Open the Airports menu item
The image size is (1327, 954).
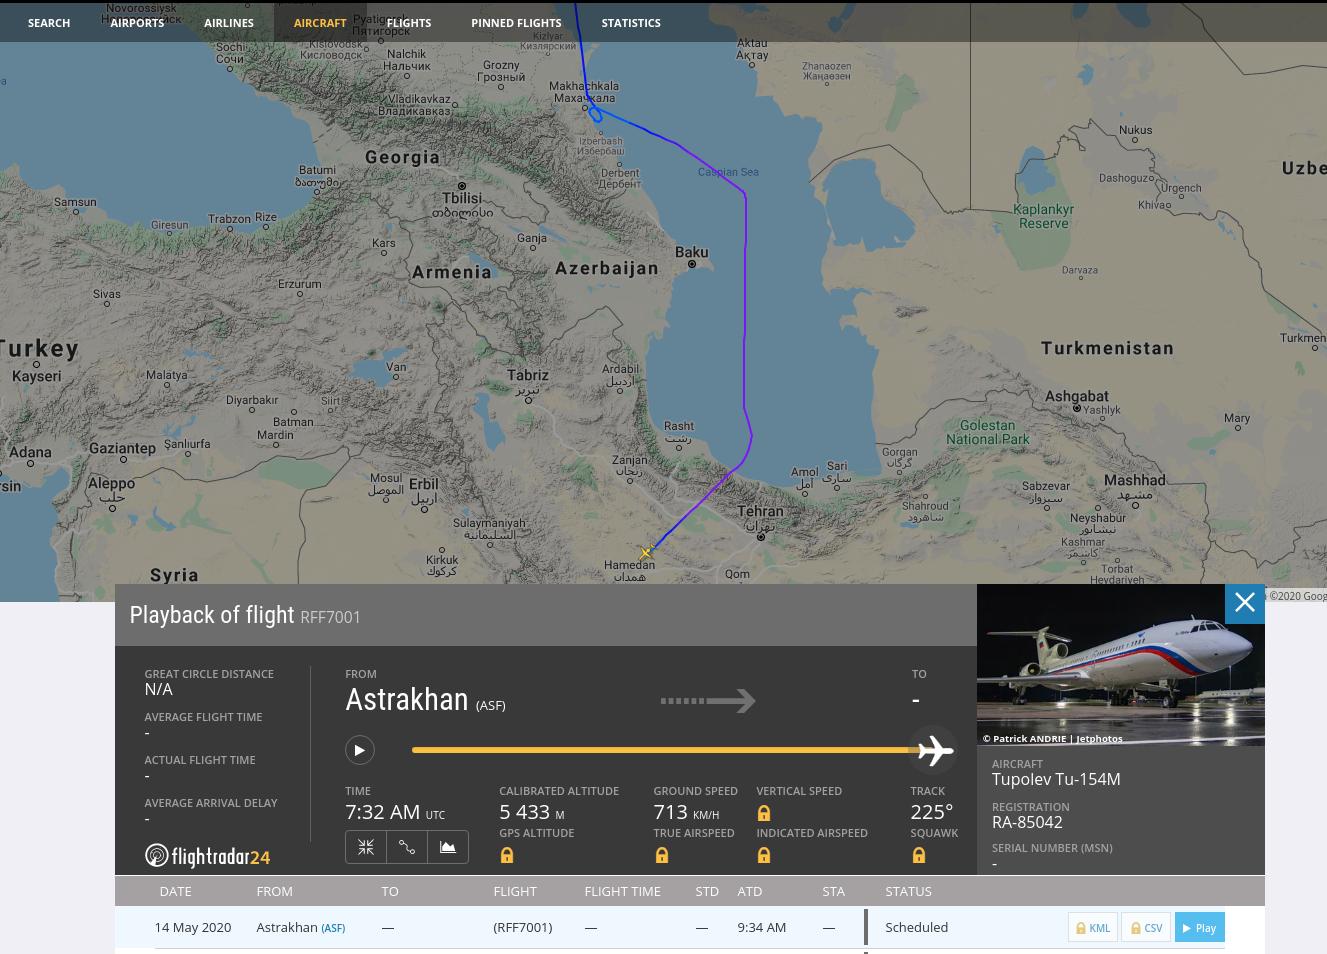[x=137, y=22]
